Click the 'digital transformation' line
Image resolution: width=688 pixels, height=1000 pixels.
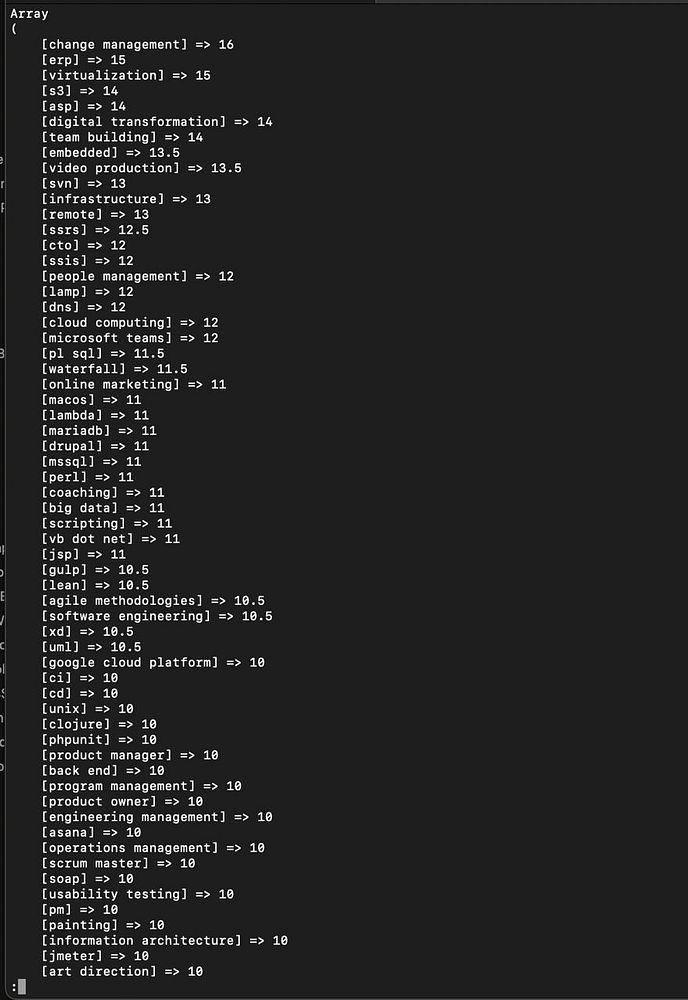(156, 121)
